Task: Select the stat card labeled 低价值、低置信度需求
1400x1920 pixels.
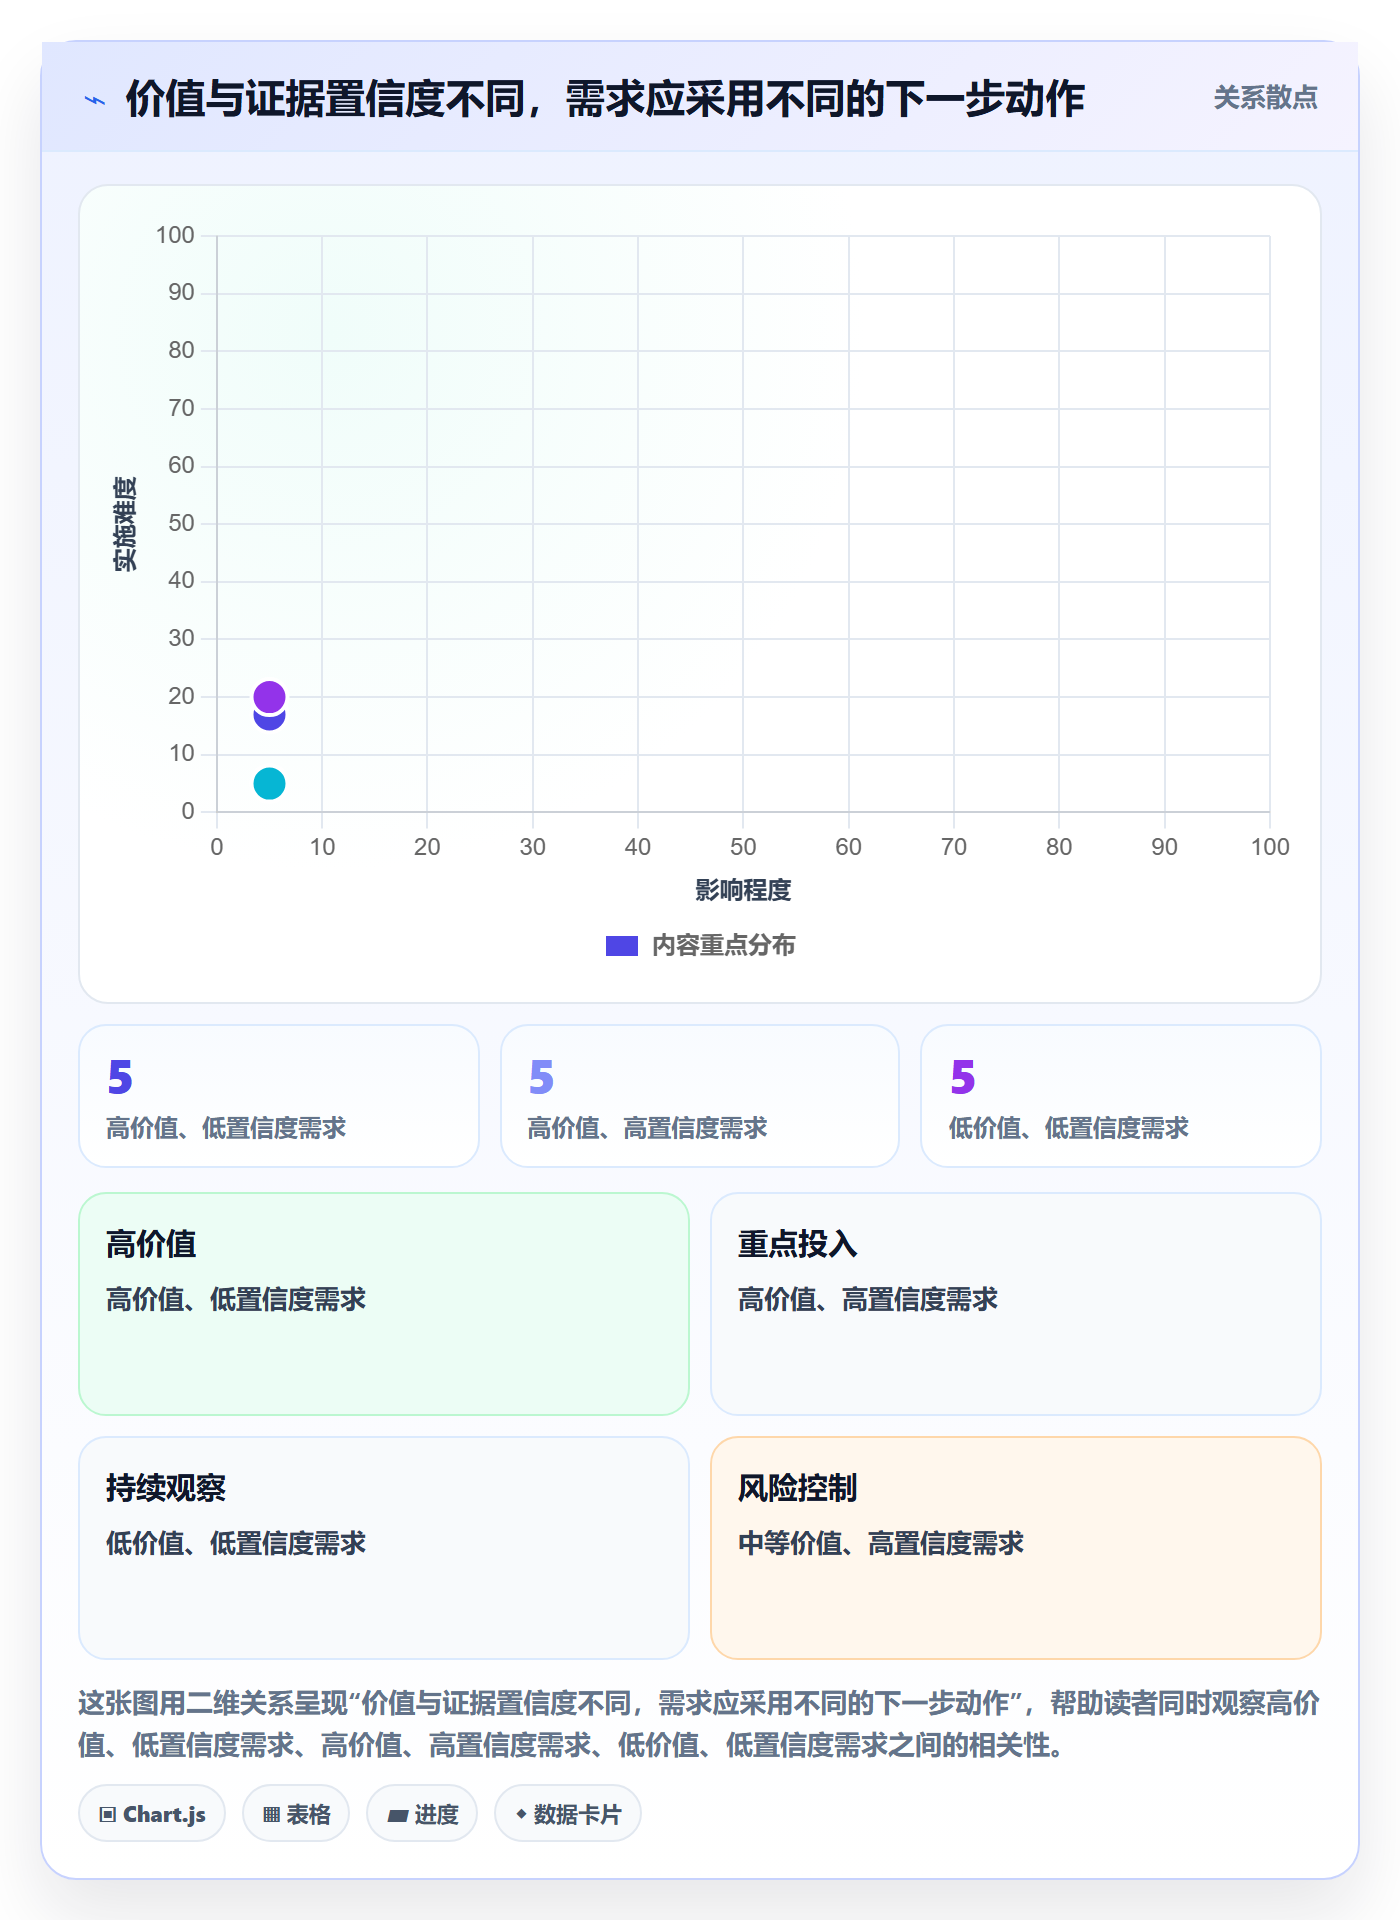Action: click(1121, 1096)
